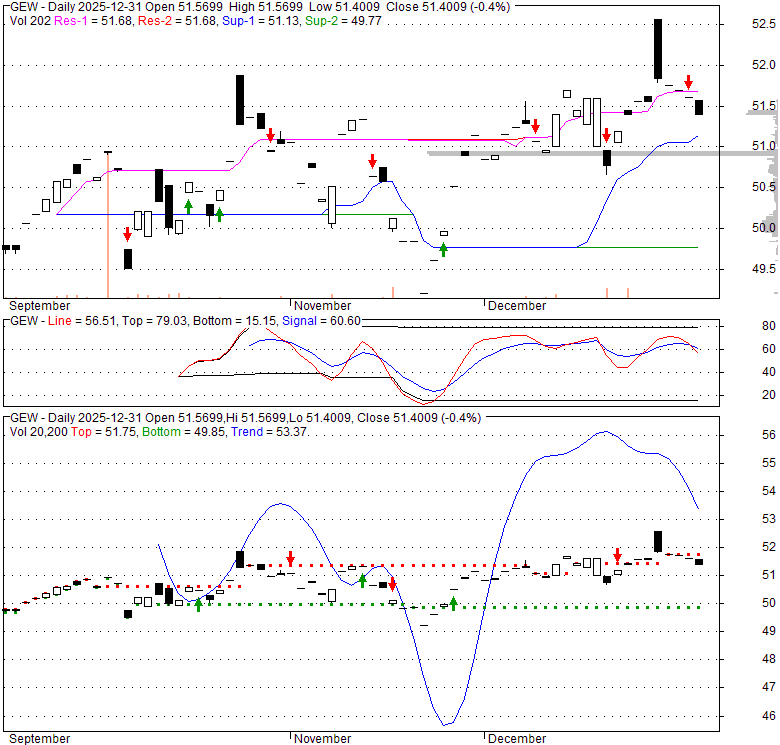Click the rightmost red arrow in bottom chart
Image resolution: width=780 pixels, height=745 pixels.
(x=617, y=555)
